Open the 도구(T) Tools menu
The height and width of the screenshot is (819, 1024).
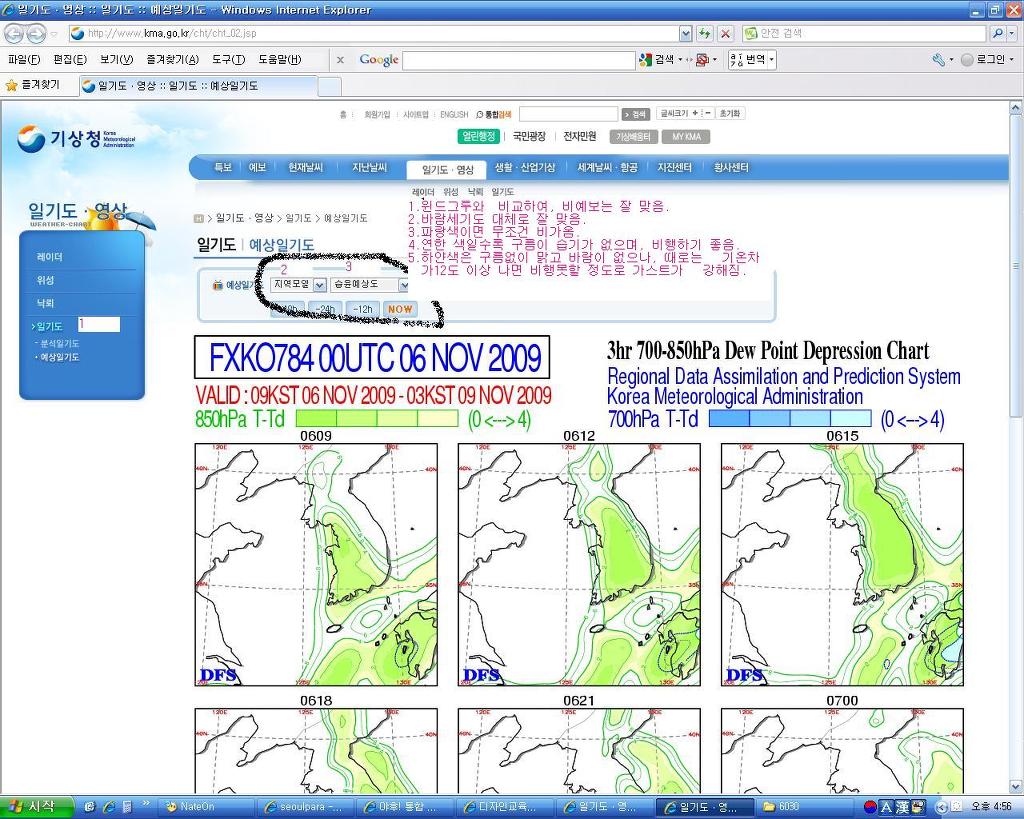[228, 59]
